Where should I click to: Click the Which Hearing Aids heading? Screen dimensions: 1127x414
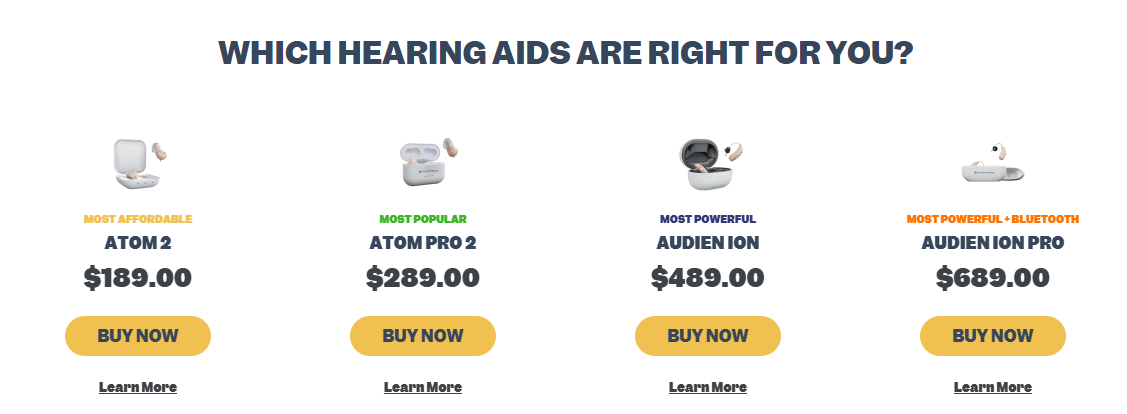(x=565, y=52)
